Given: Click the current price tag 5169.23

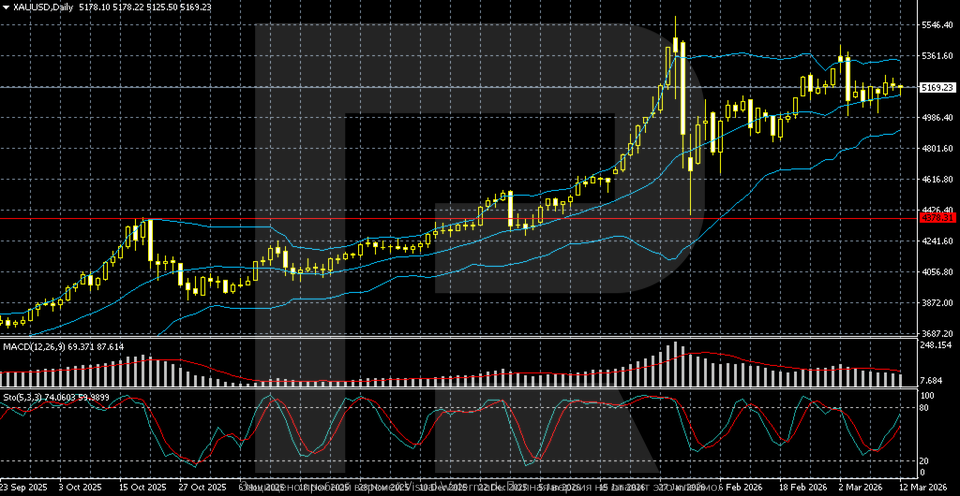Looking at the screenshot, I should coord(937,88).
